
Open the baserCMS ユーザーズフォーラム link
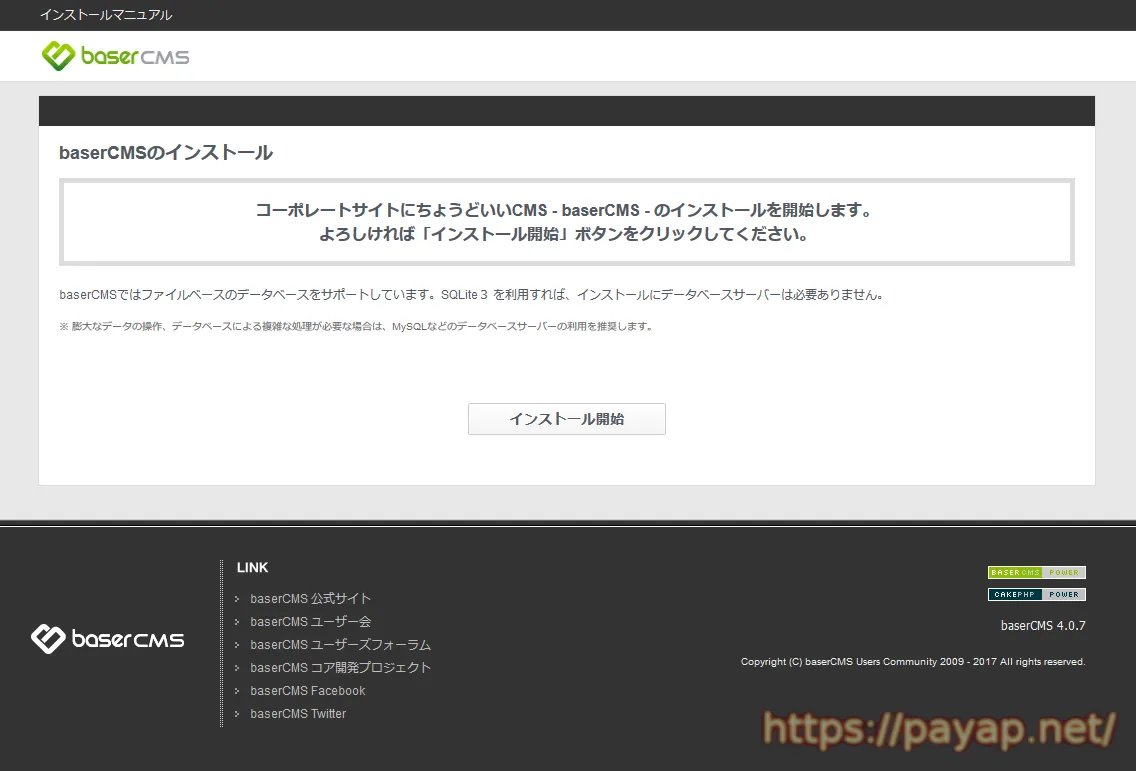pos(340,644)
